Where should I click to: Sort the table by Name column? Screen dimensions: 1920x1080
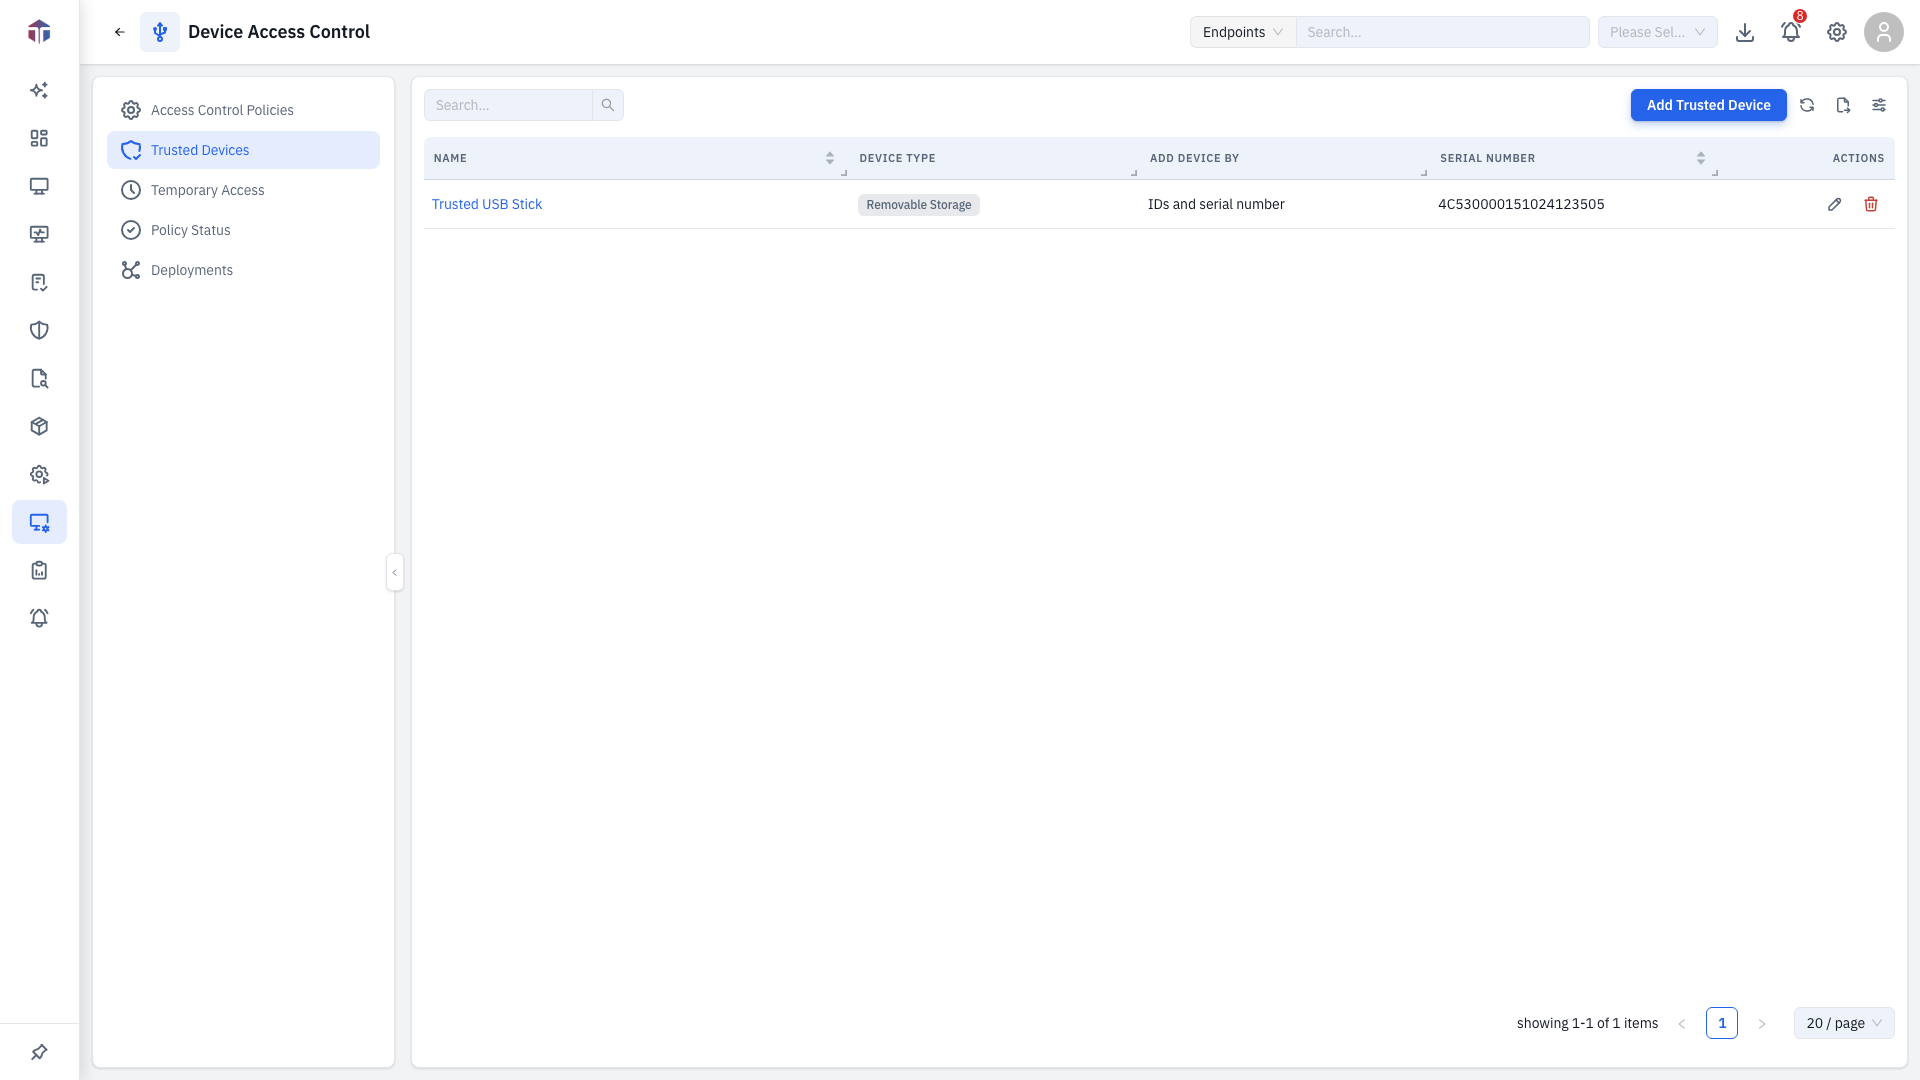click(x=830, y=158)
